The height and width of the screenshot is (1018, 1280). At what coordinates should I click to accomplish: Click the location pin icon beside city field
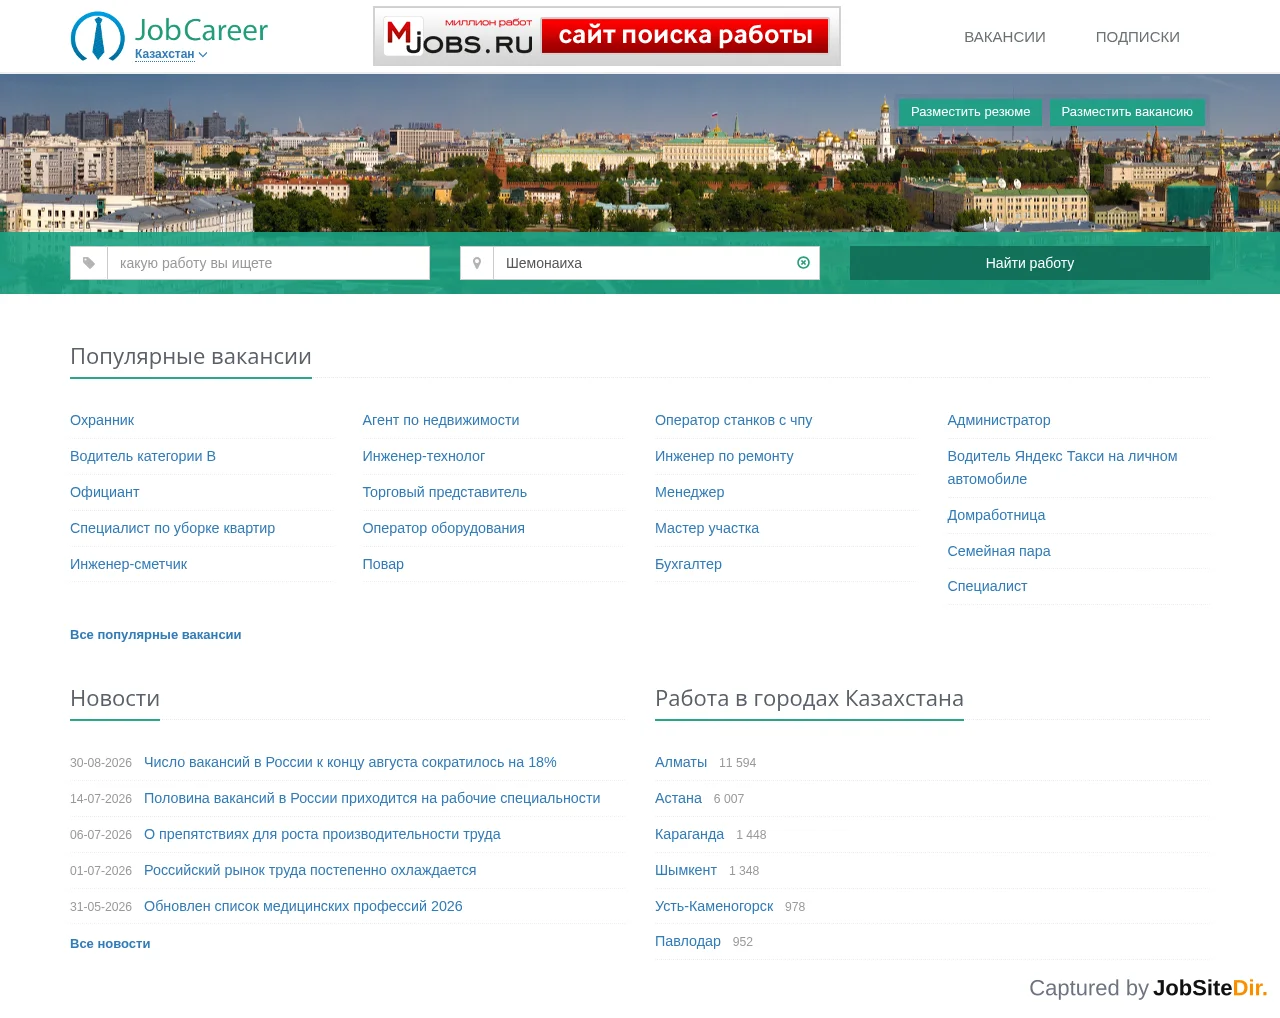click(x=477, y=263)
